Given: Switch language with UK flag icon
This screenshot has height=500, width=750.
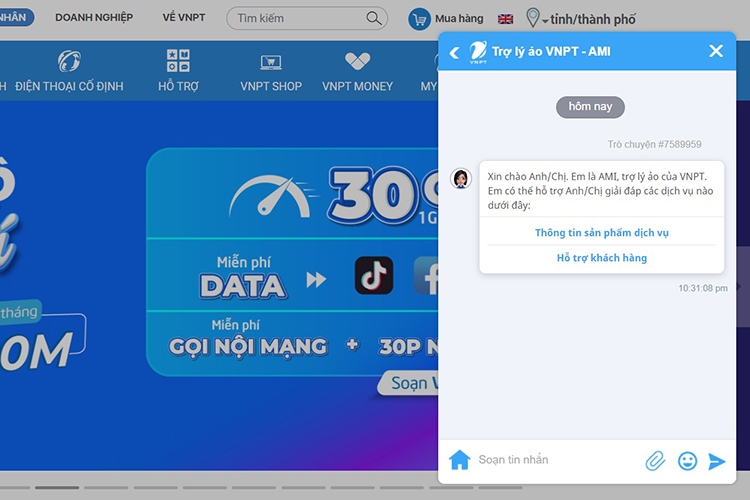Looking at the screenshot, I should 505,19.
